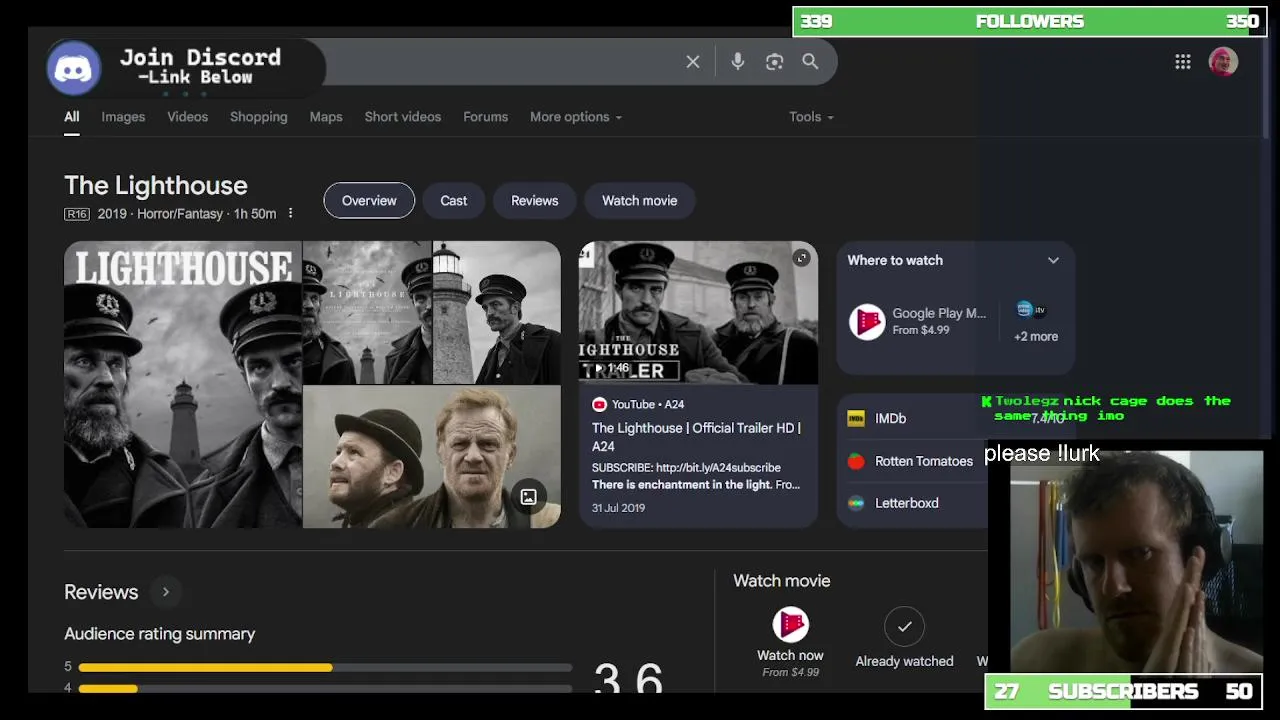Click the Rotten Tomatoes tomato icon
This screenshot has height=720, width=1280.
pos(856,461)
